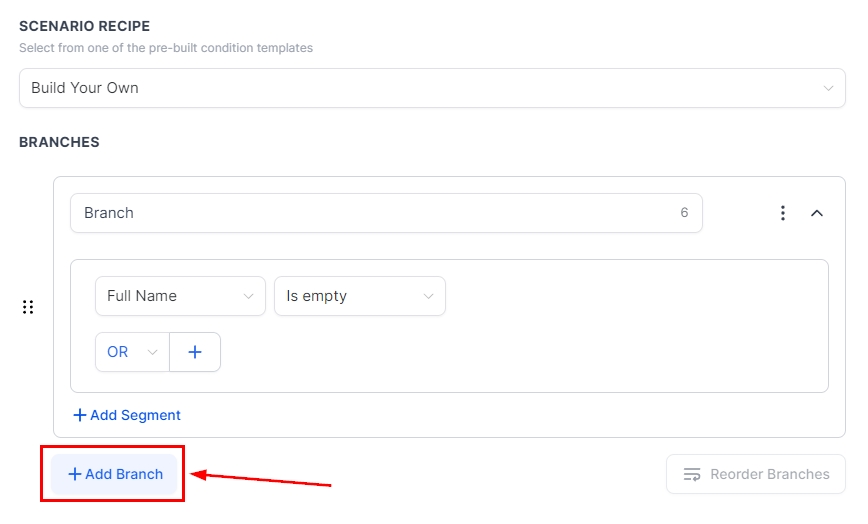Open the OR logic operator dropdown

point(132,352)
